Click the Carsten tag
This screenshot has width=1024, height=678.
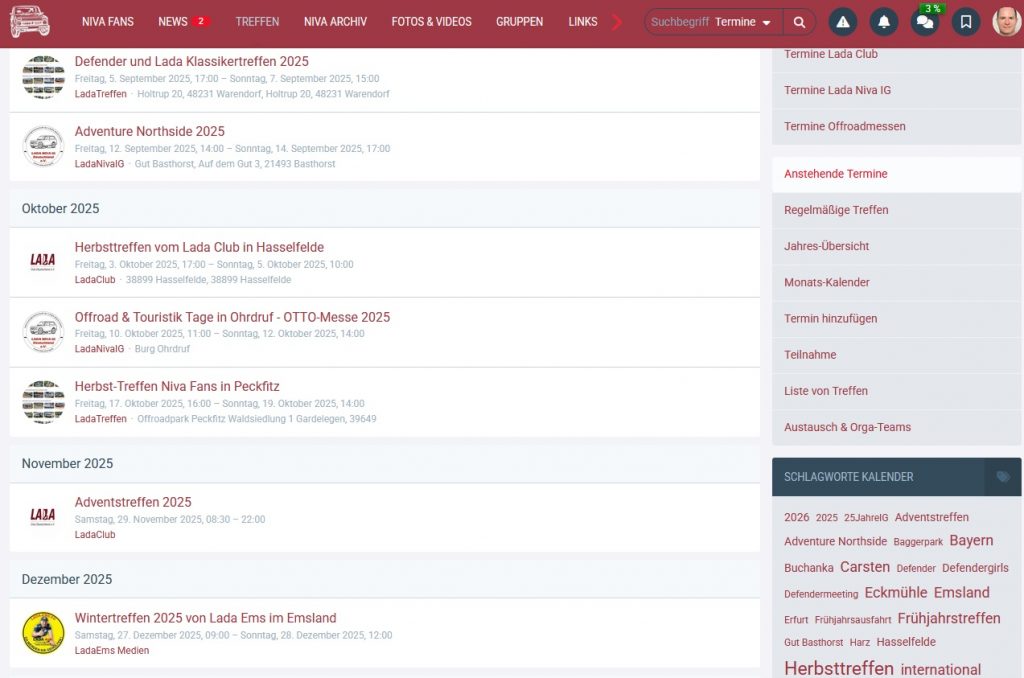point(865,567)
